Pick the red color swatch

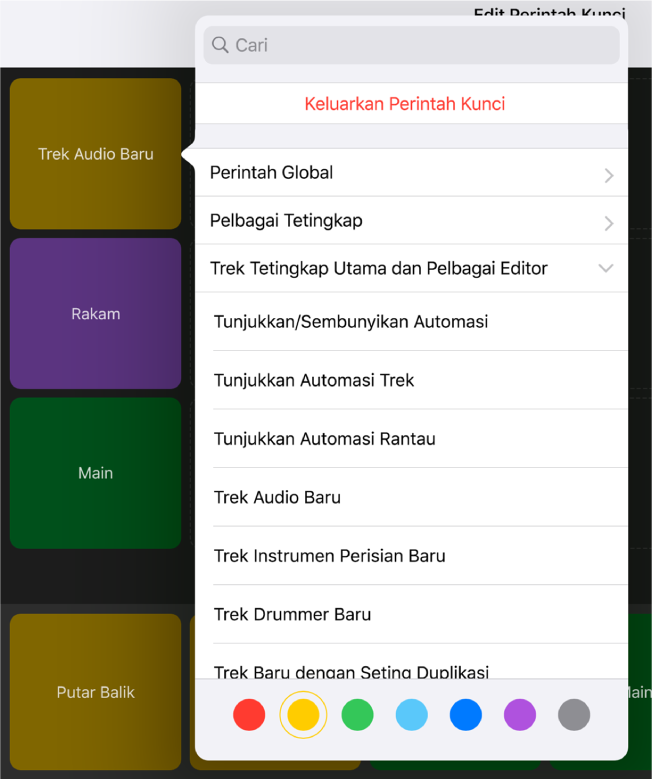coord(249,715)
